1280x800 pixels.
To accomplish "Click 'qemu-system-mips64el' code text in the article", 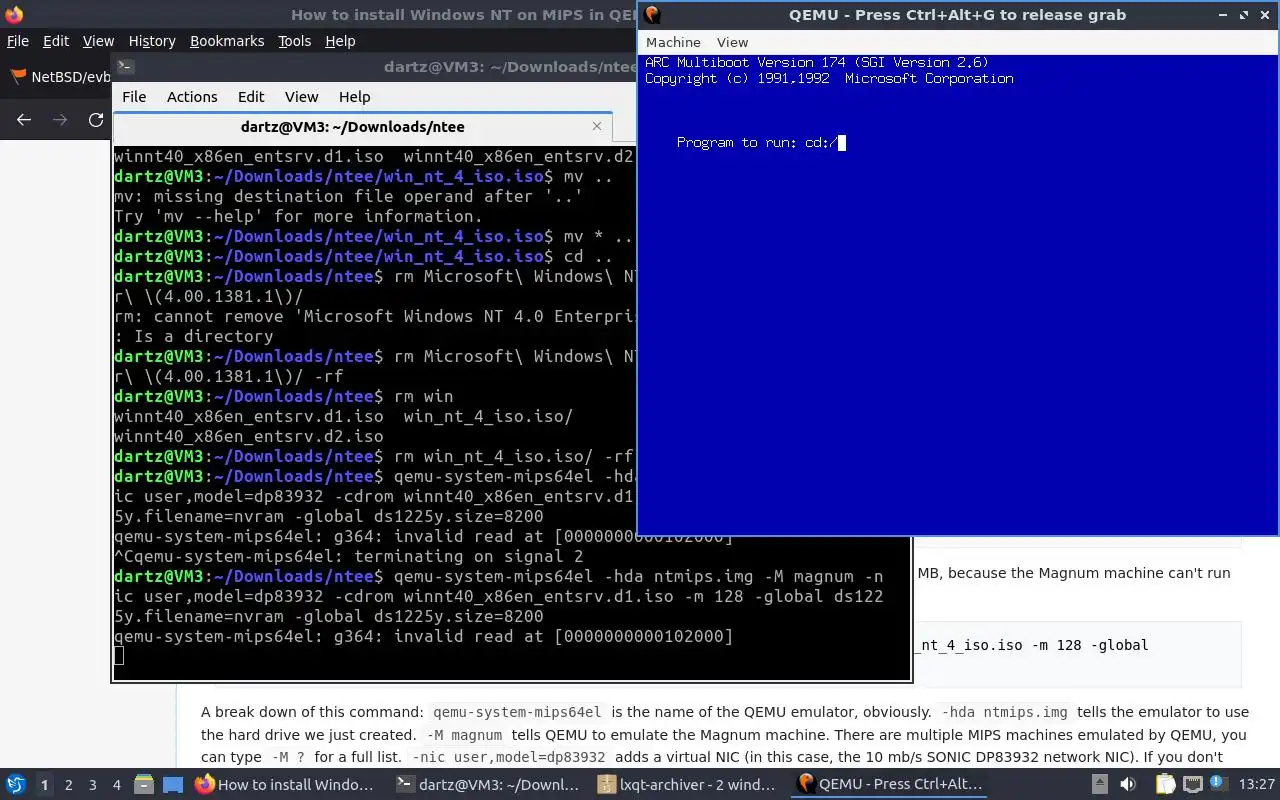I will 517,712.
